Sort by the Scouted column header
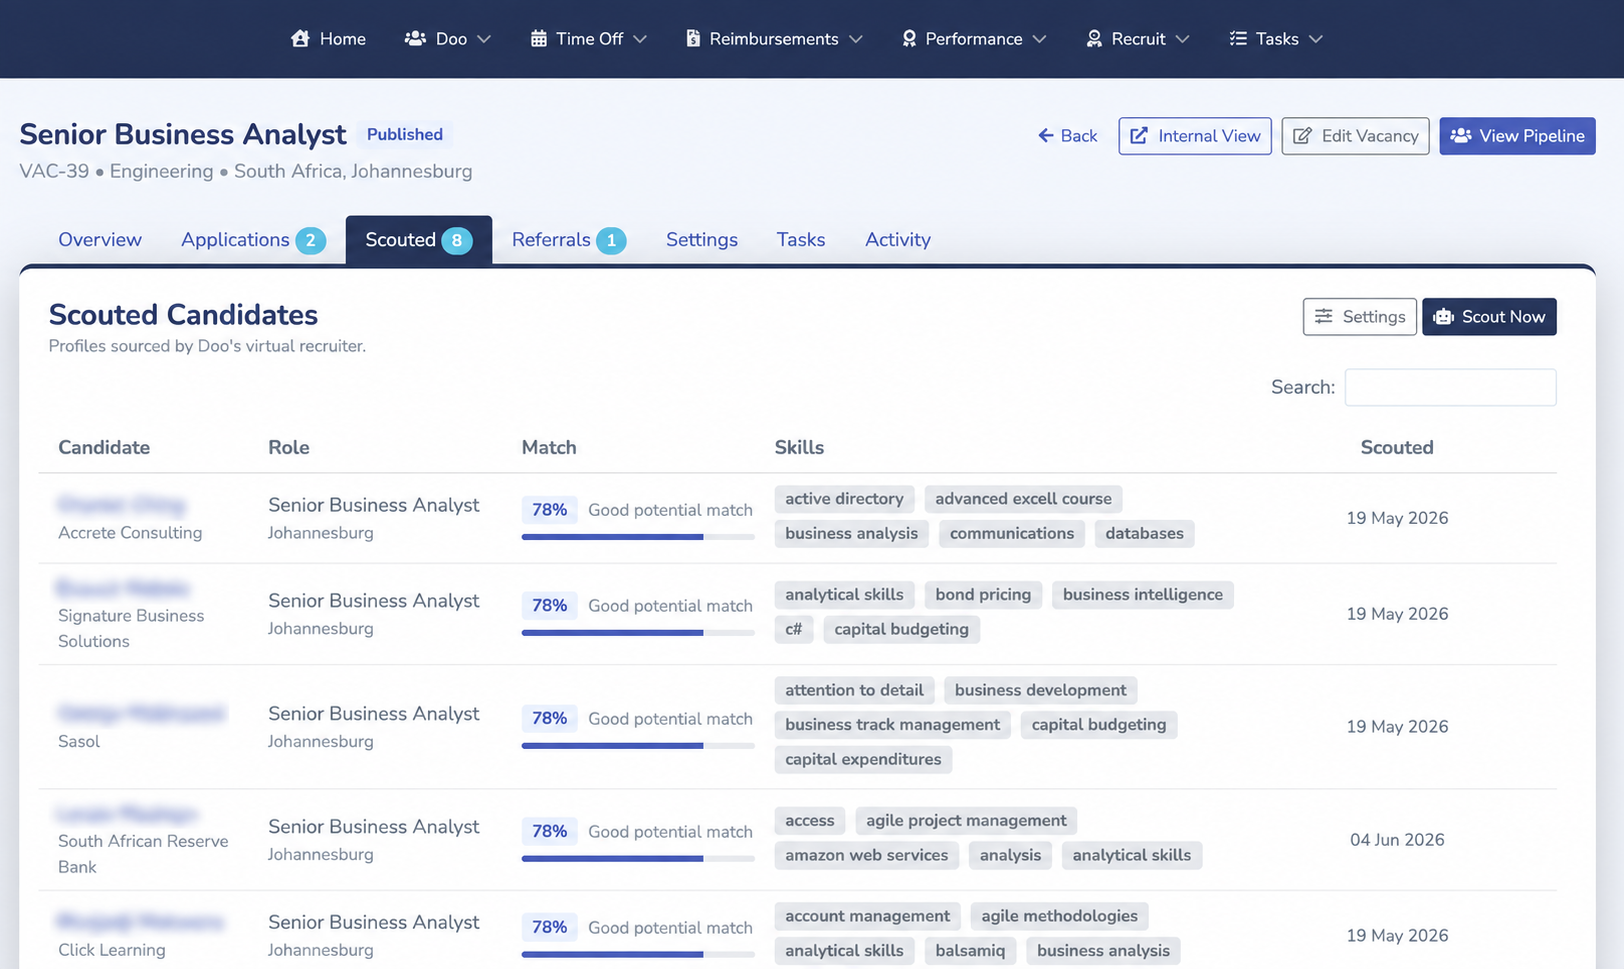 click(1397, 448)
